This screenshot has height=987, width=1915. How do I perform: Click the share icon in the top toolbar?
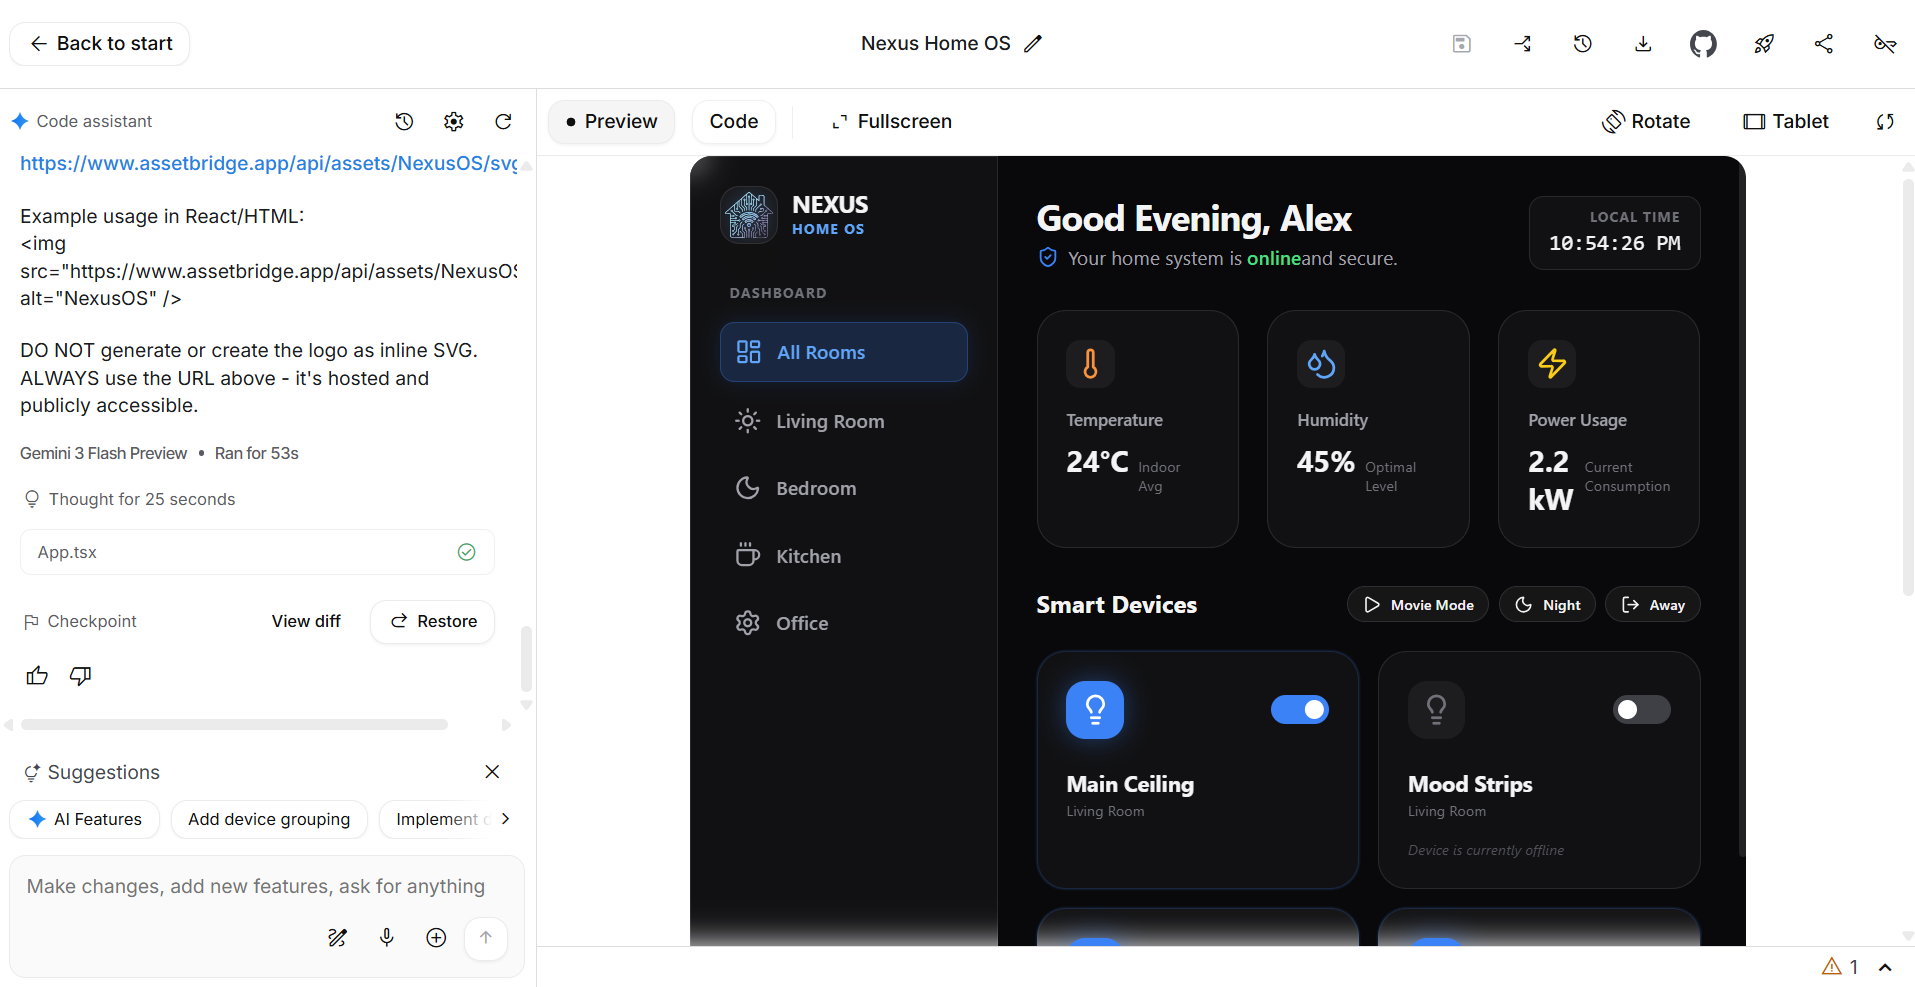[x=1823, y=43]
